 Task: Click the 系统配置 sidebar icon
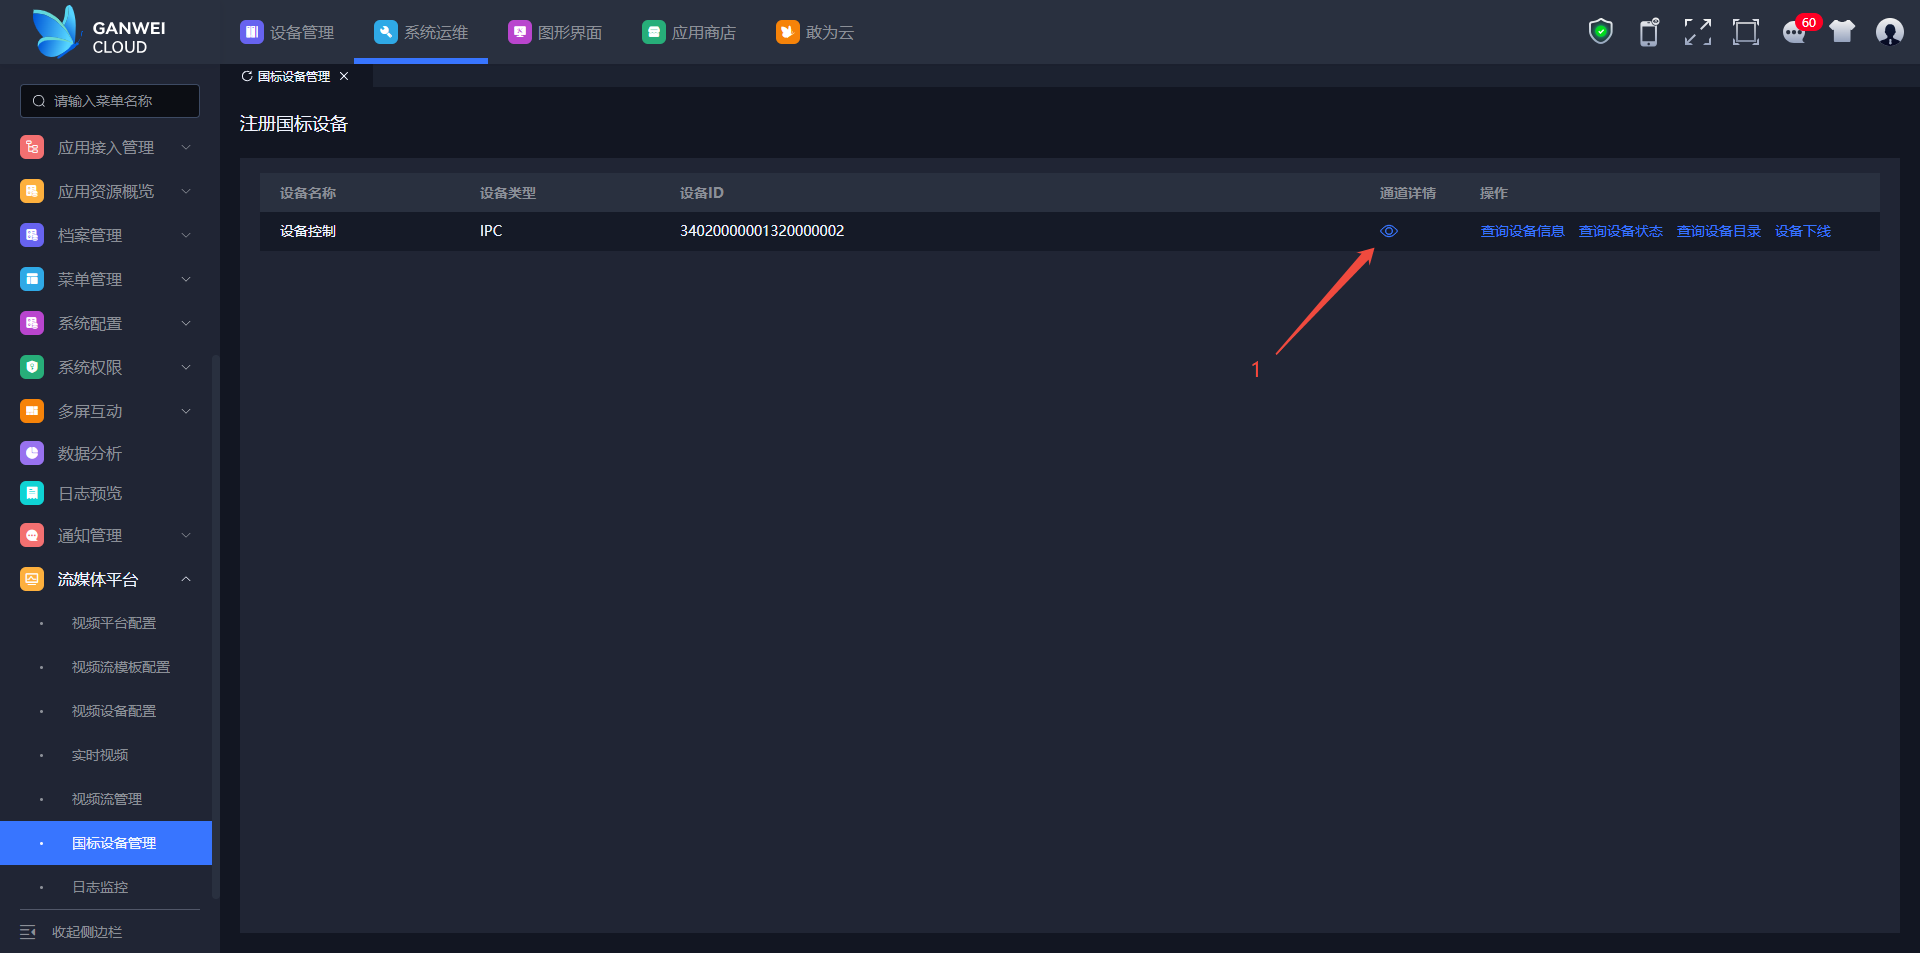click(32, 323)
